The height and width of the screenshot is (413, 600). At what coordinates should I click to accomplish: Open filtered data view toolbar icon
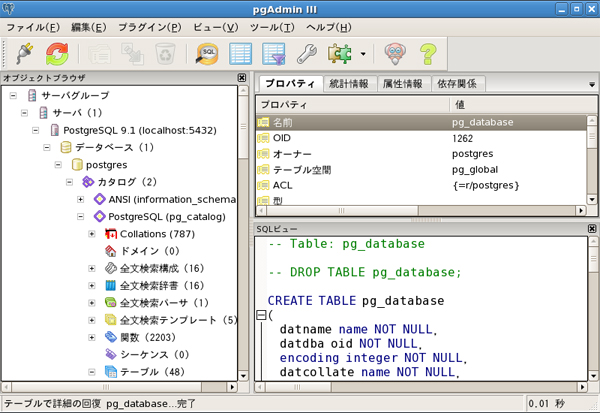coord(274,54)
